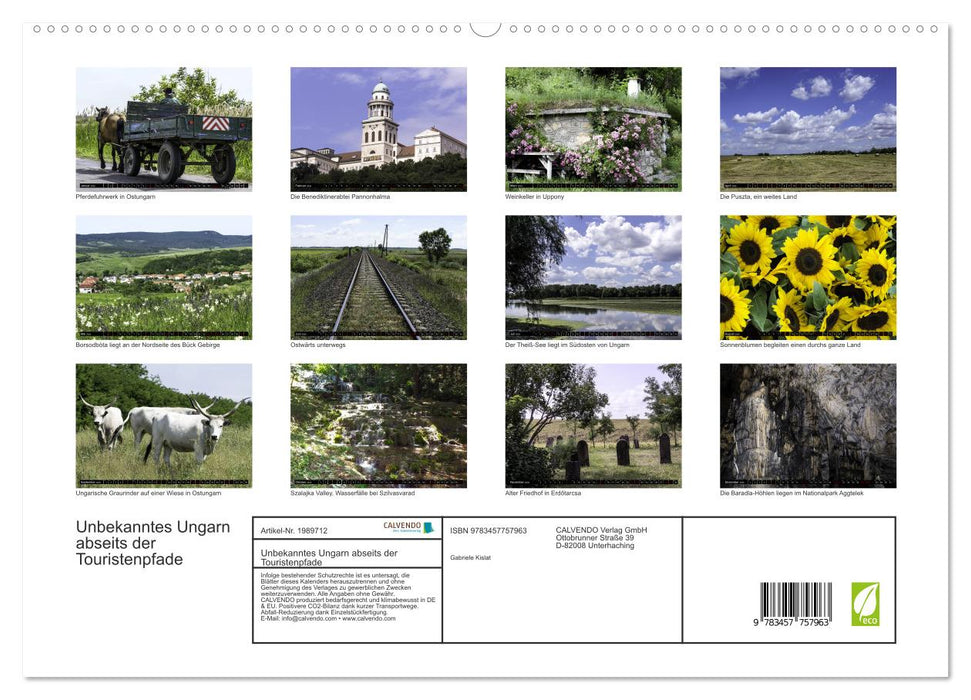Click the CALVENDO Verlag GmbH address block
Viewport: 971px width, 700px height.
click(x=600, y=538)
